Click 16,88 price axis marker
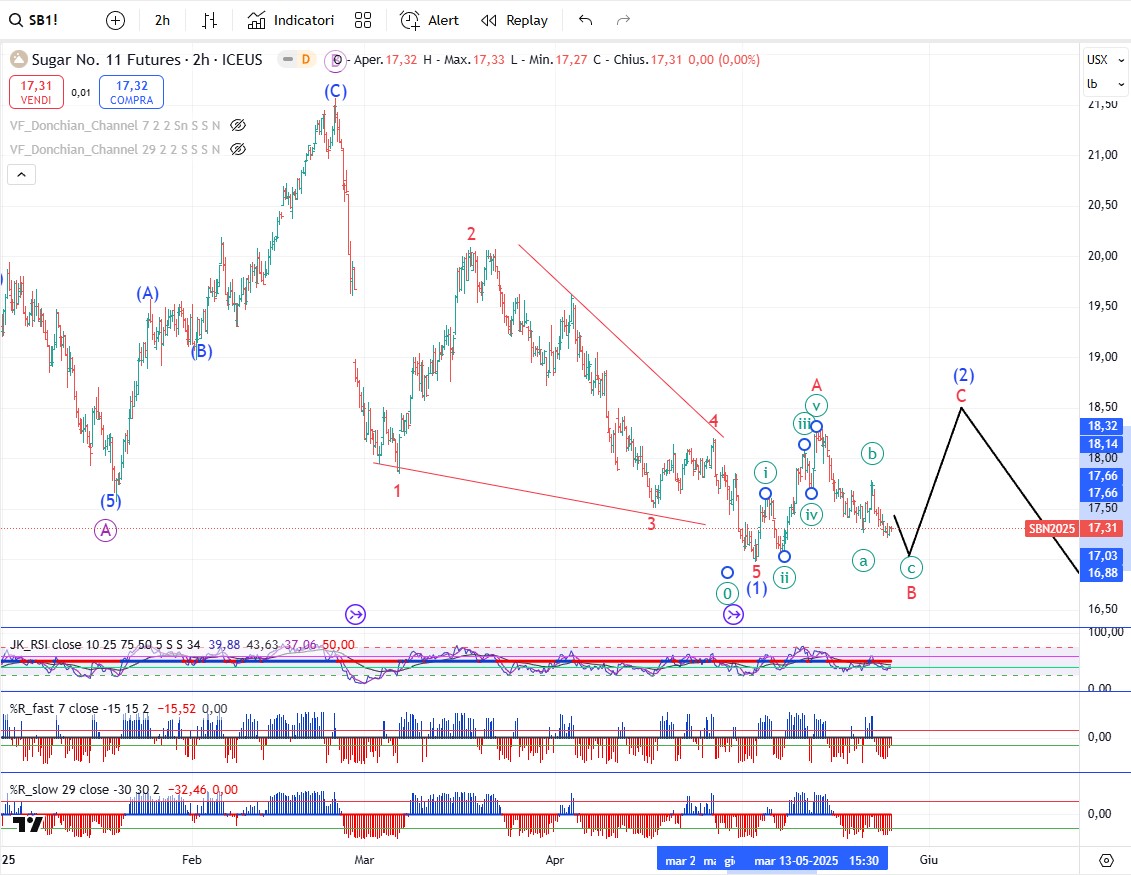1131x875 pixels. coord(1103,573)
